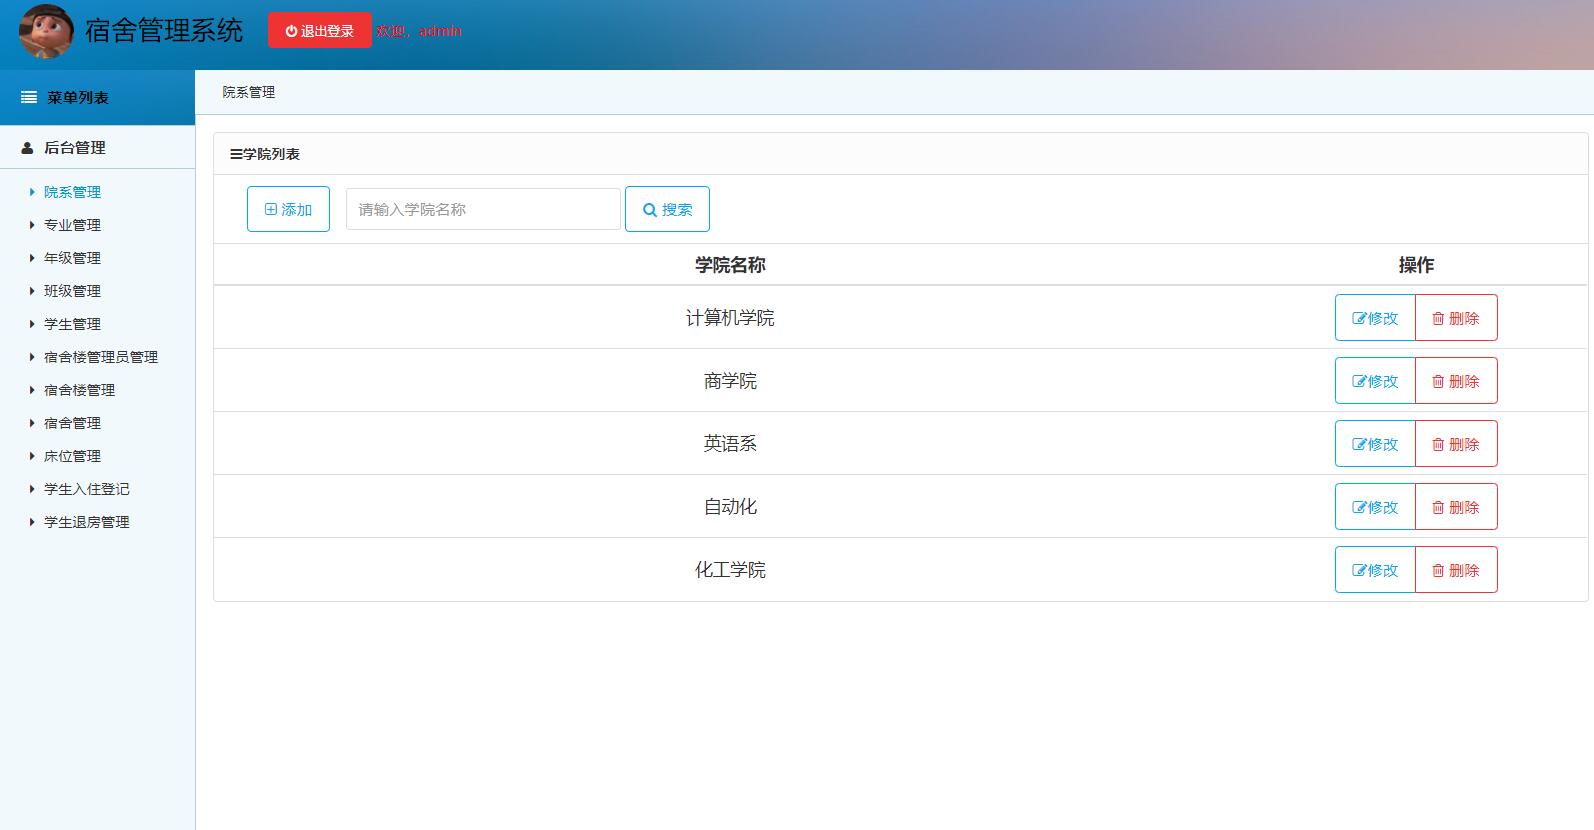Open 床位管理 menu item
Screen dimensions: 1594x830
[x=72, y=456]
